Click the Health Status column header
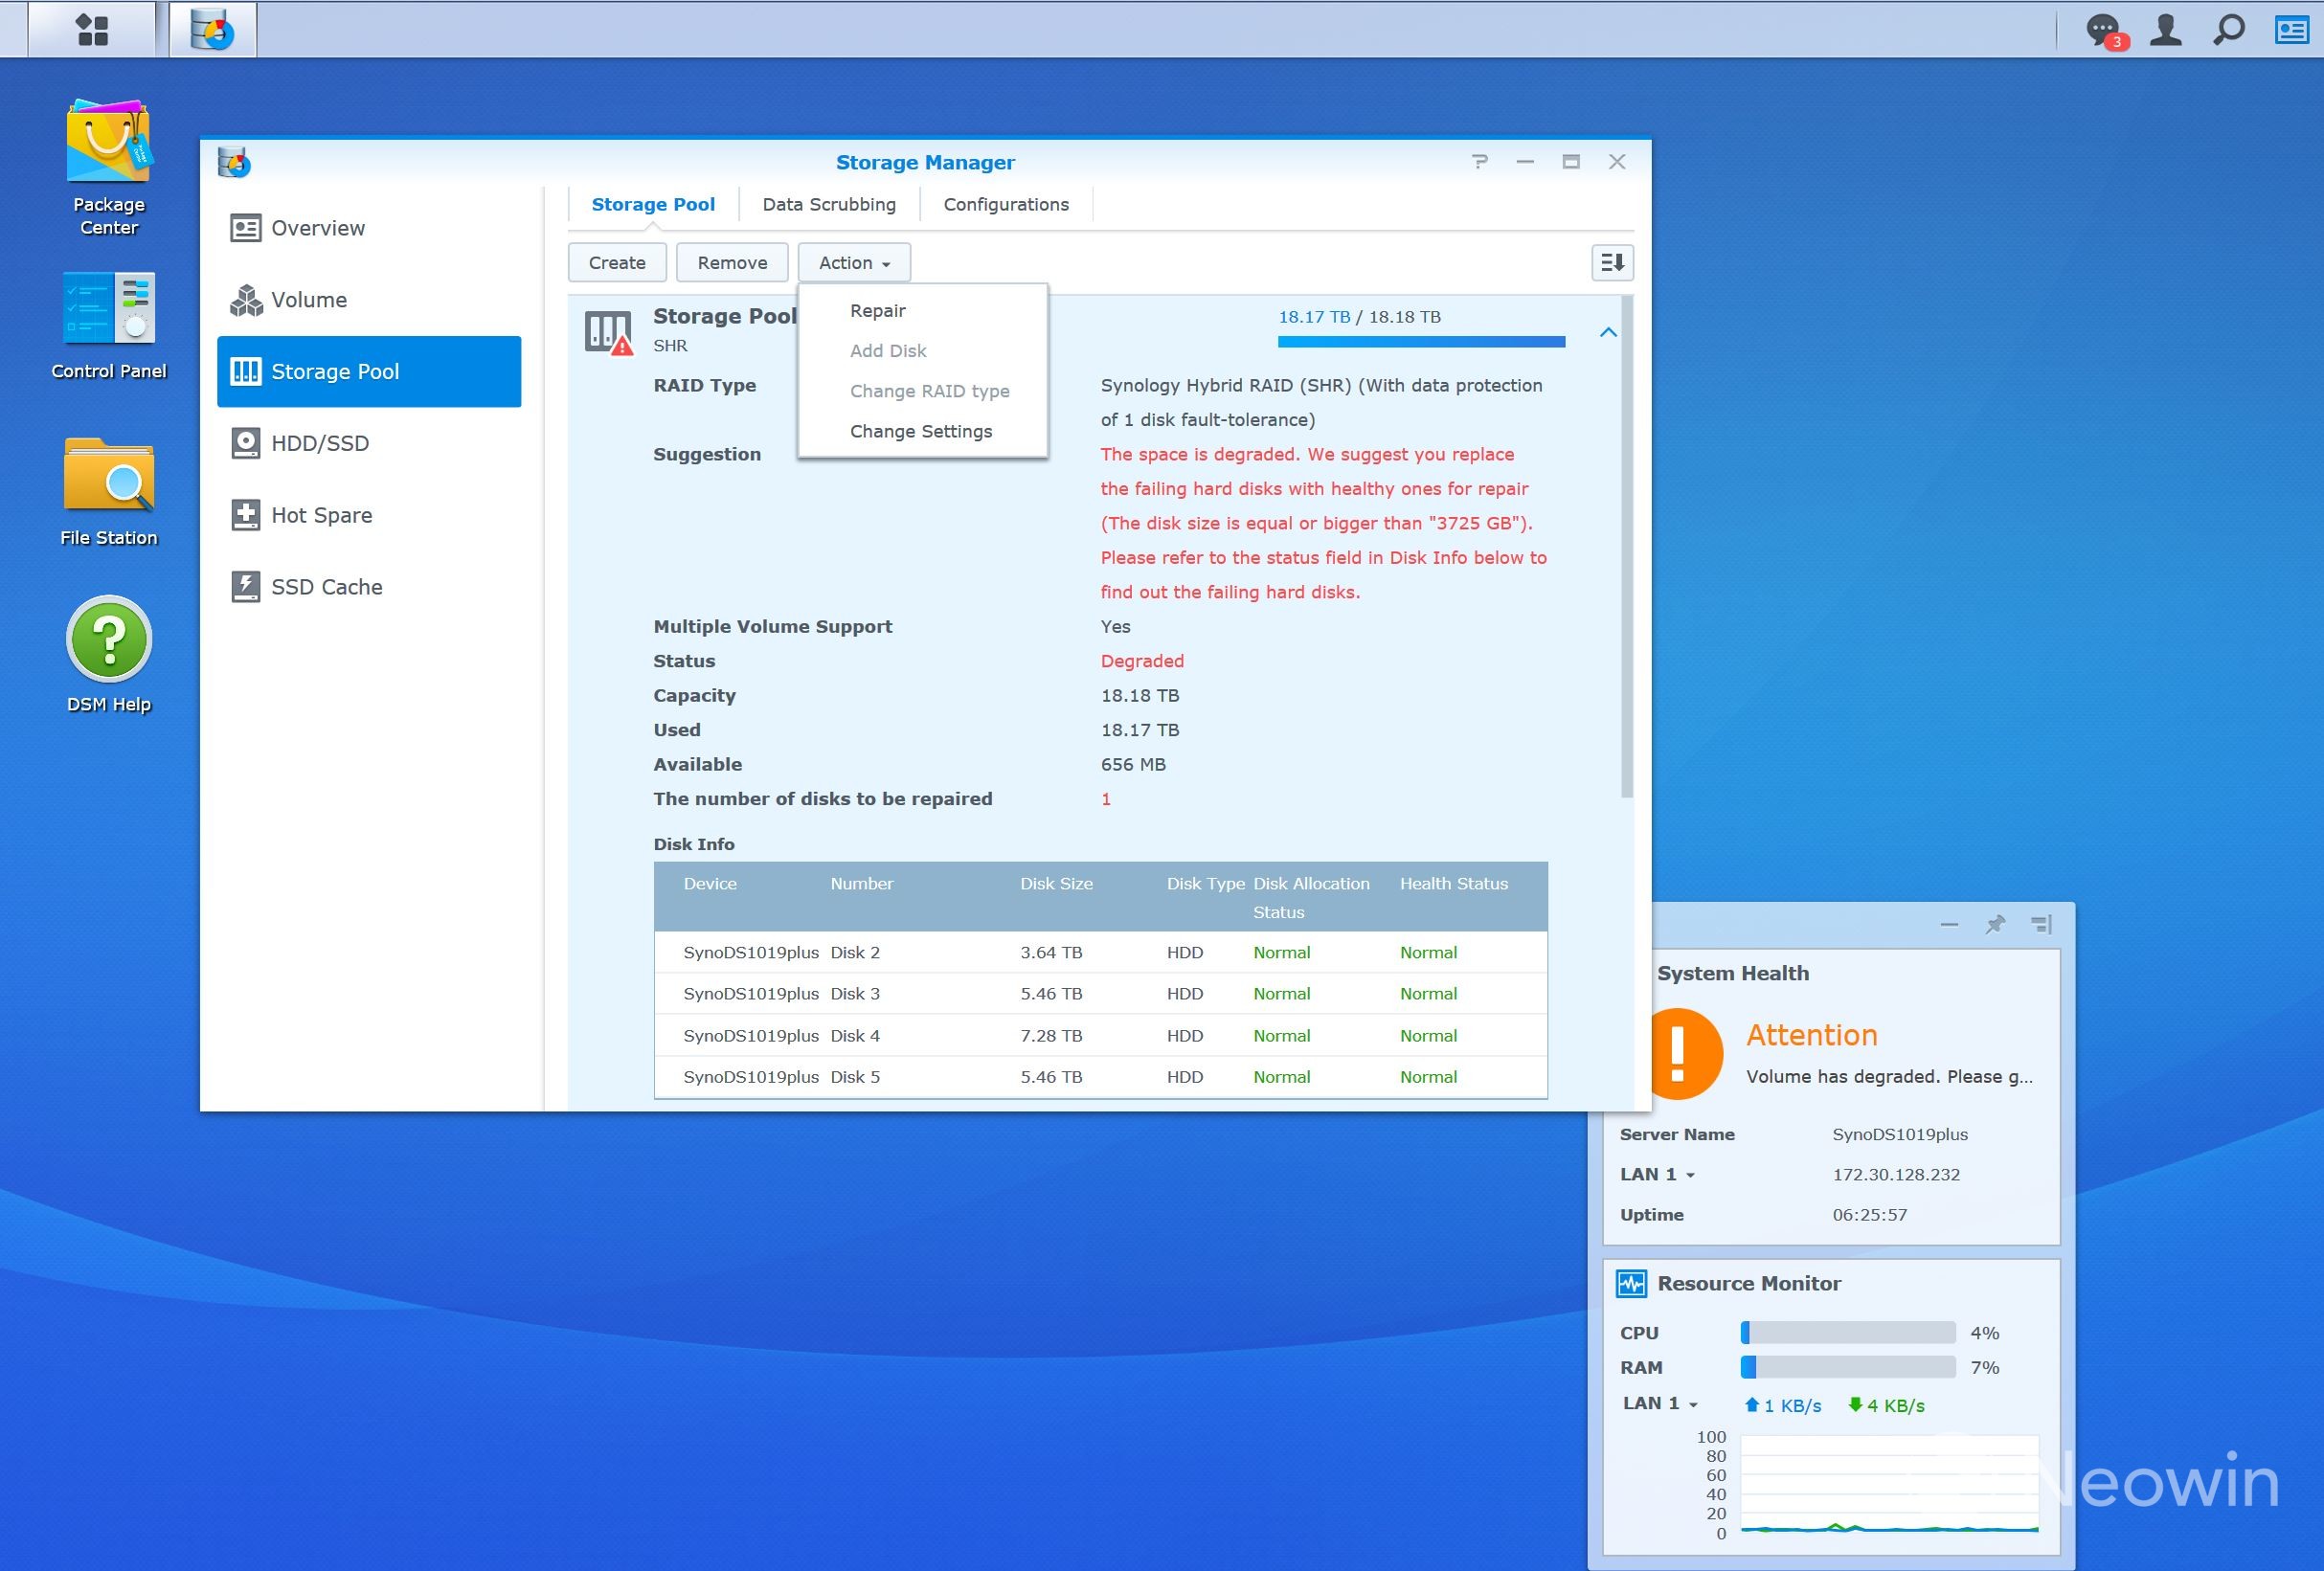This screenshot has width=2324, height=1571. click(x=1453, y=884)
